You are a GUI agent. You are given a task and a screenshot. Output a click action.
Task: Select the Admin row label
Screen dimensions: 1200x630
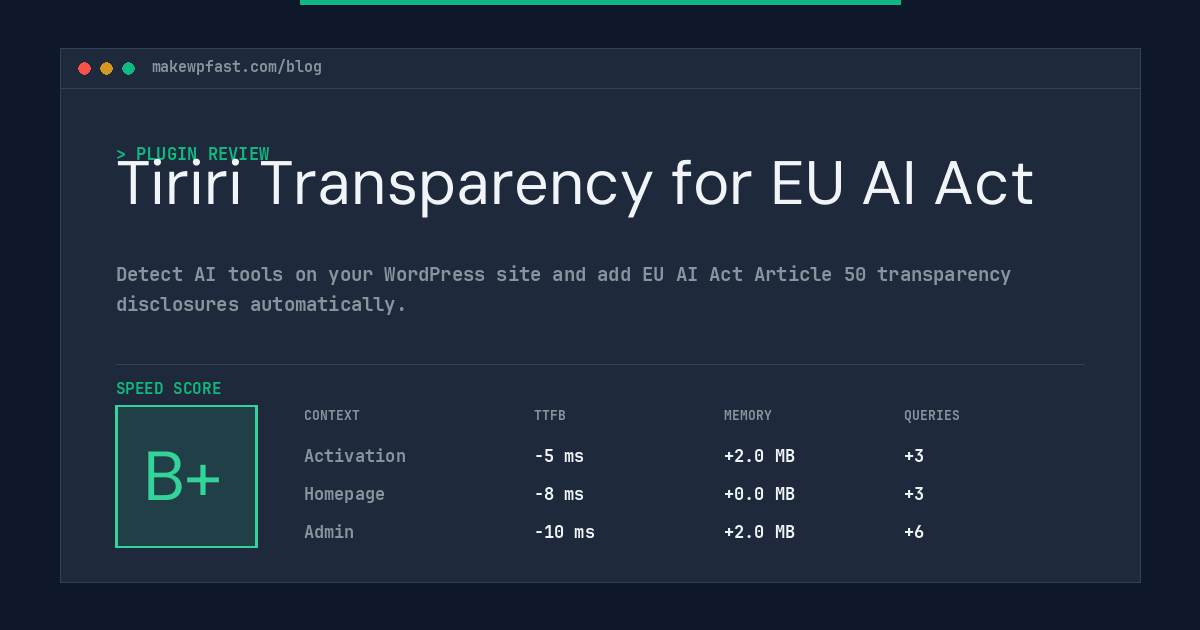click(x=329, y=532)
